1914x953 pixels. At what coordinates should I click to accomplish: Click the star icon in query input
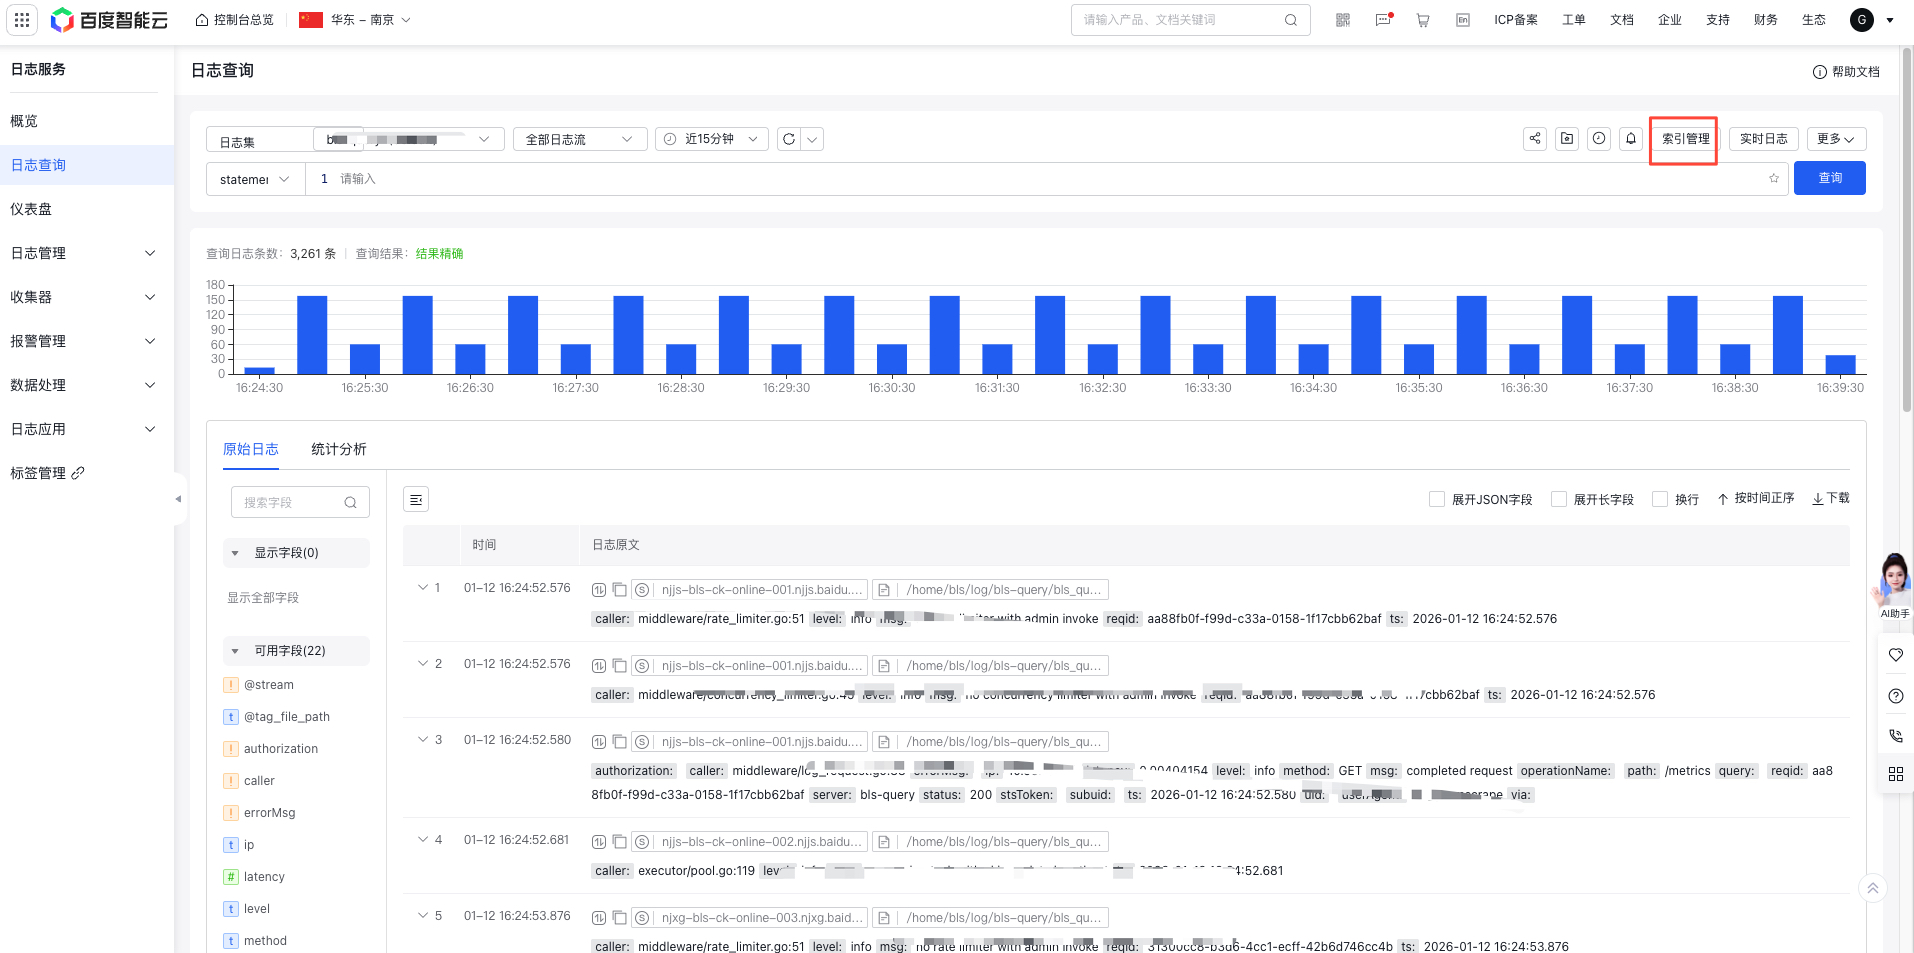pyautogui.click(x=1774, y=179)
